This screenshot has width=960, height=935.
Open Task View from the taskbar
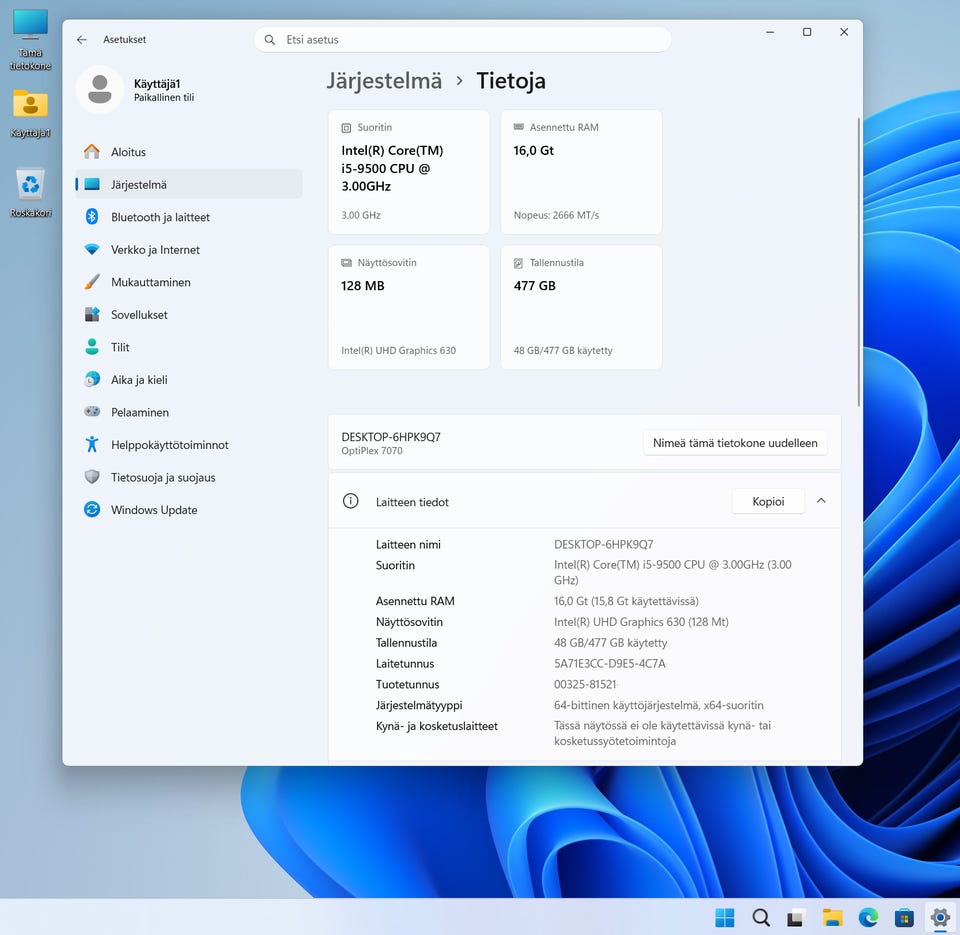(795, 918)
